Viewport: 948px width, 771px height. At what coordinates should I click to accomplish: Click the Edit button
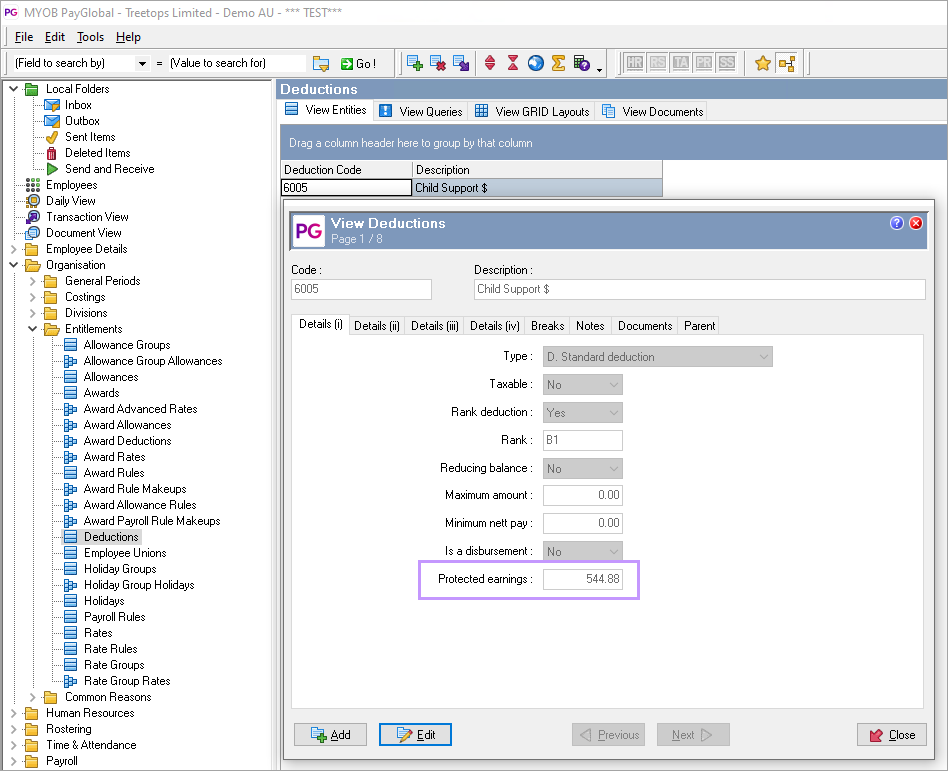[415, 735]
